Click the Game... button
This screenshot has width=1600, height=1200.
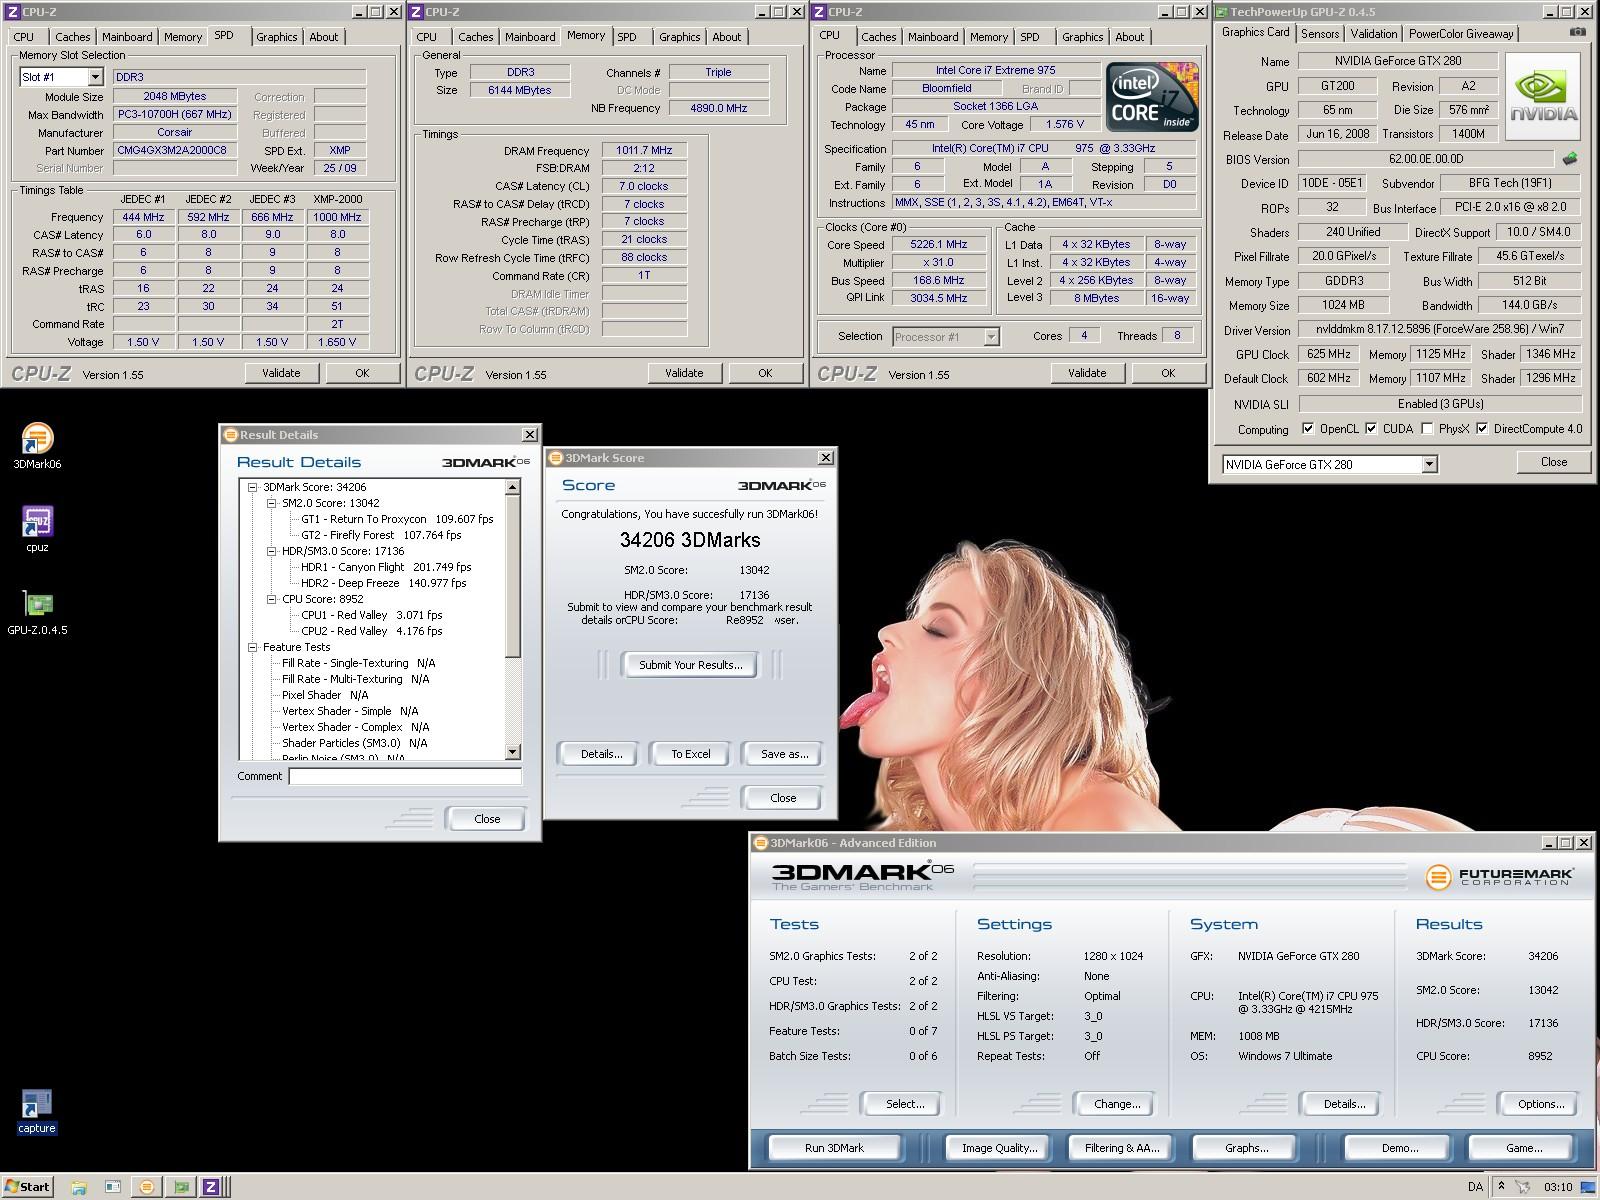point(1524,1148)
